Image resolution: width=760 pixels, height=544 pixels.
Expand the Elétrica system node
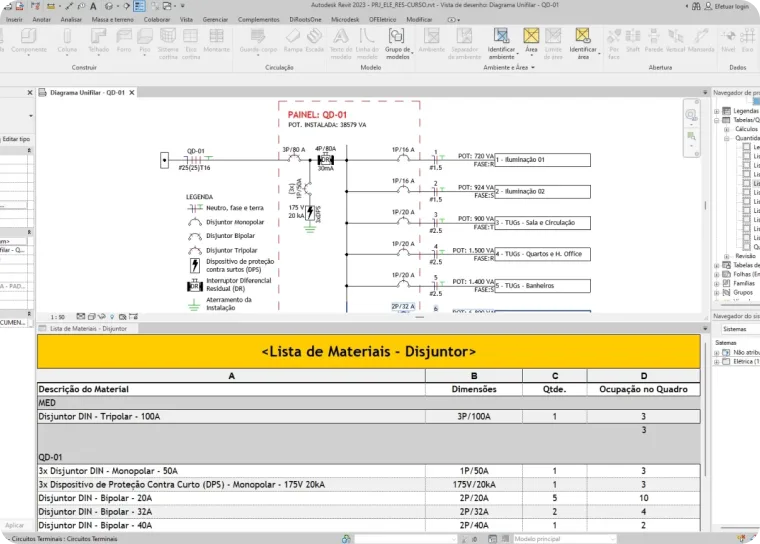[x=716, y=362]
